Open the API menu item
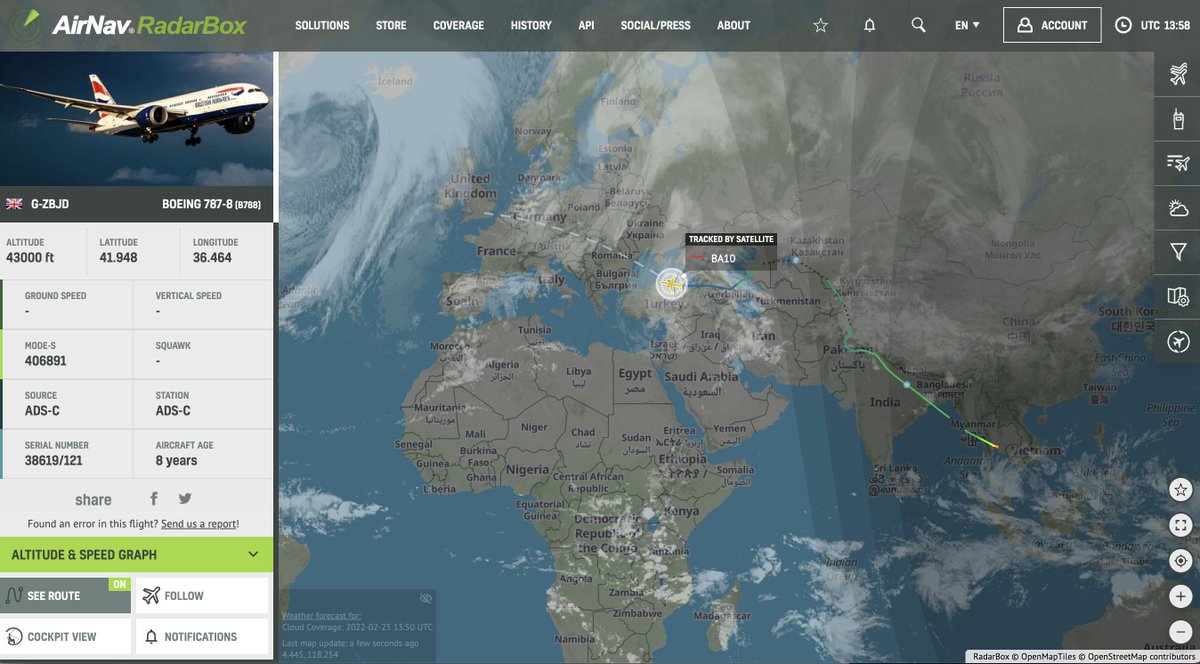The width and height of the screenshot is (1200, 664). [x=586, y=25]
